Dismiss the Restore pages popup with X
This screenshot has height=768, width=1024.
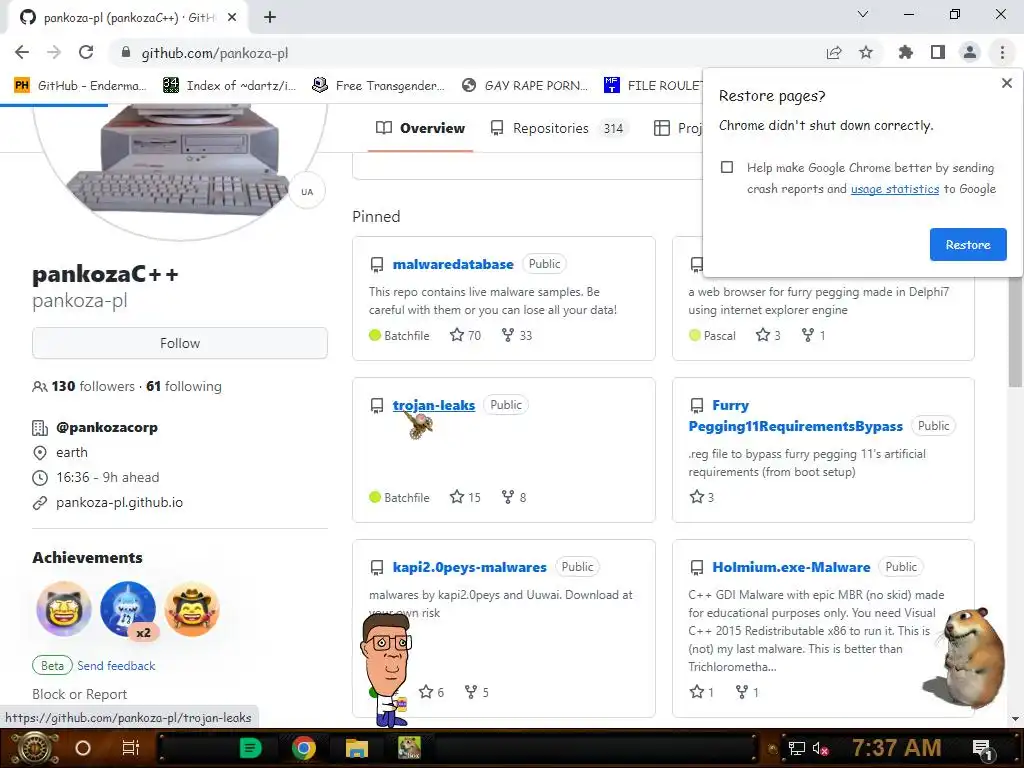[1006, 83]
